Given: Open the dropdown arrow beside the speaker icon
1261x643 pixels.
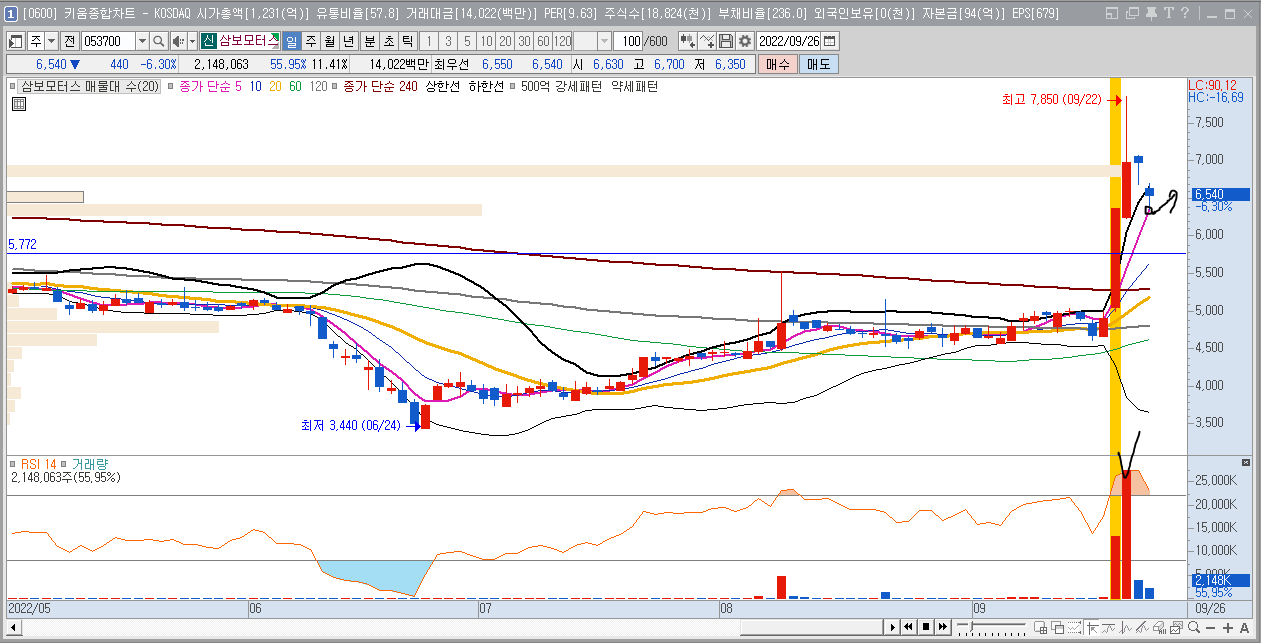Looking at the screenshot, I should (192, 41).
